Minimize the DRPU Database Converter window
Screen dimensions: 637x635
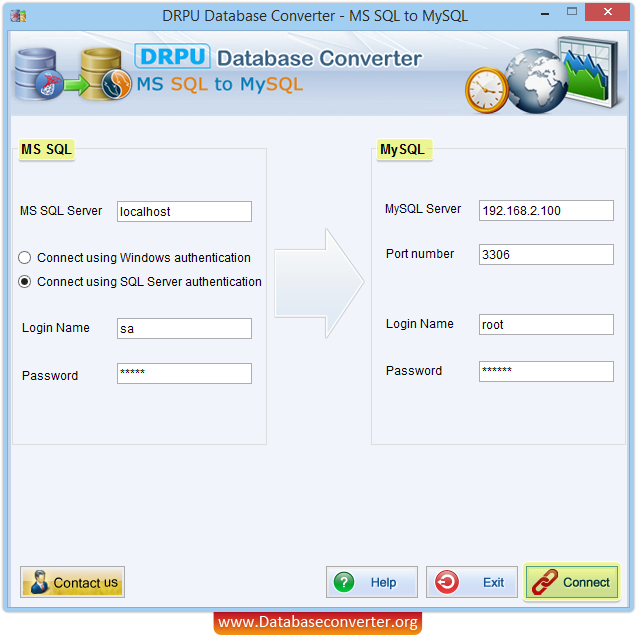(545, 13)
